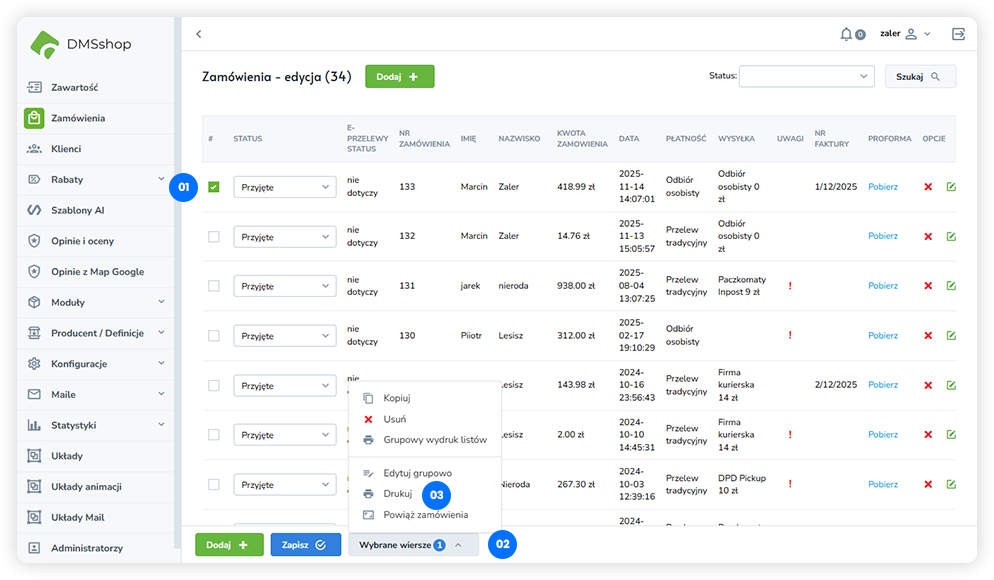Viewport: 994px width, 580px height.
Task: Select Grupowy wydruk listów menu entry
Action: point(435,440)
